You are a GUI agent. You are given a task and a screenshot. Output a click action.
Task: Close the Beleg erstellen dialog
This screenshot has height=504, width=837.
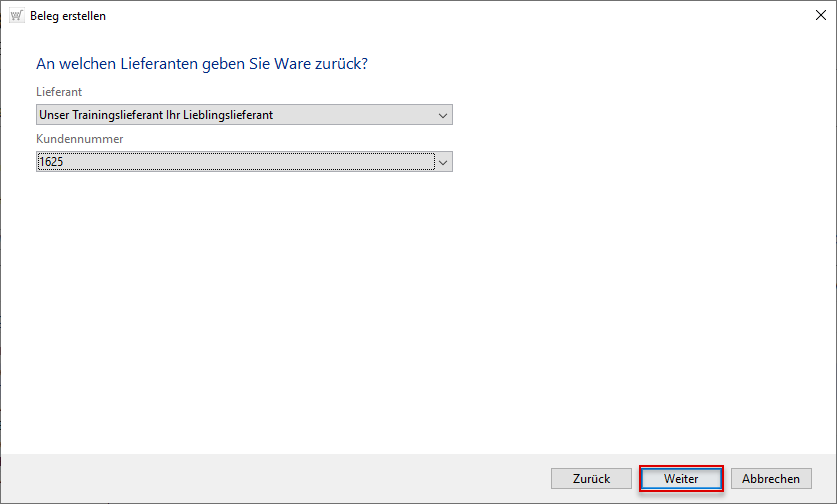click(818, 16)
